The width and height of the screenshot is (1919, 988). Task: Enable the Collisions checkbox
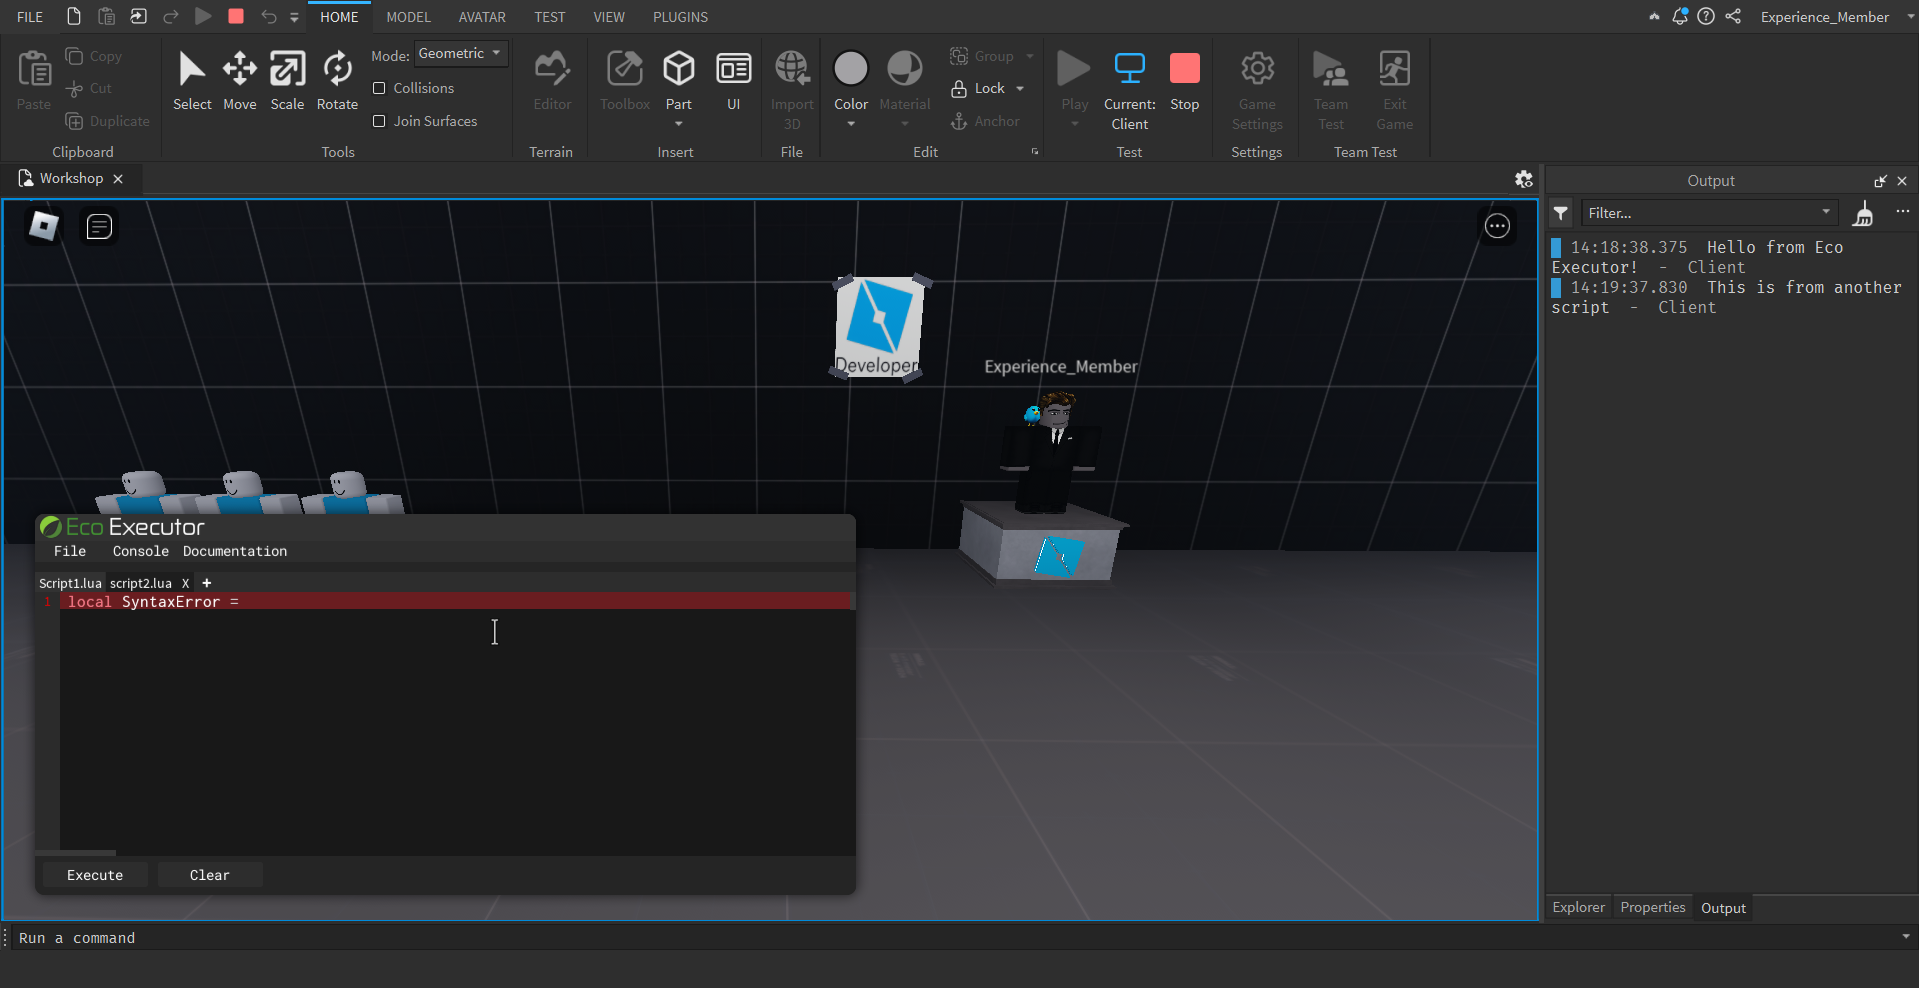[379, 88]
